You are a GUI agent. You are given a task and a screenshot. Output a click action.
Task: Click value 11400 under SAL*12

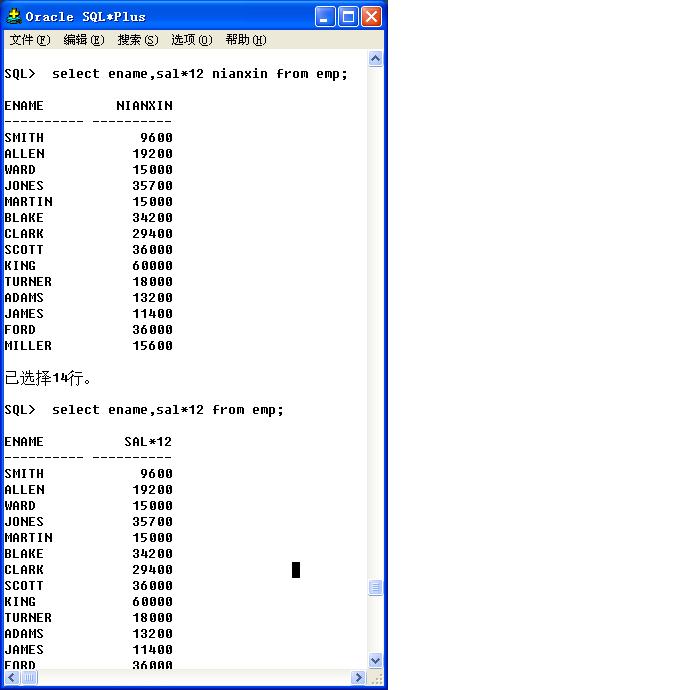click(152, 650)
